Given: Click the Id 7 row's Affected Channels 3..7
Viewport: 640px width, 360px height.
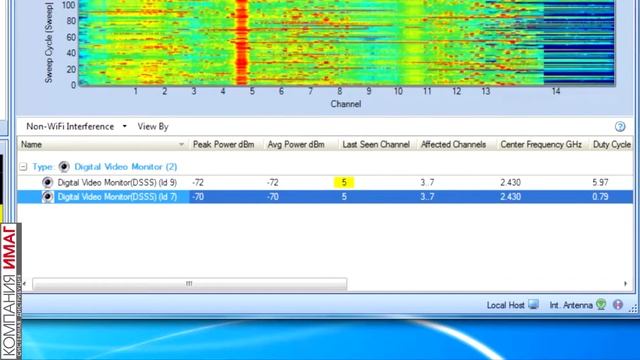Looking at the screenshot, I should pos(427,197).
